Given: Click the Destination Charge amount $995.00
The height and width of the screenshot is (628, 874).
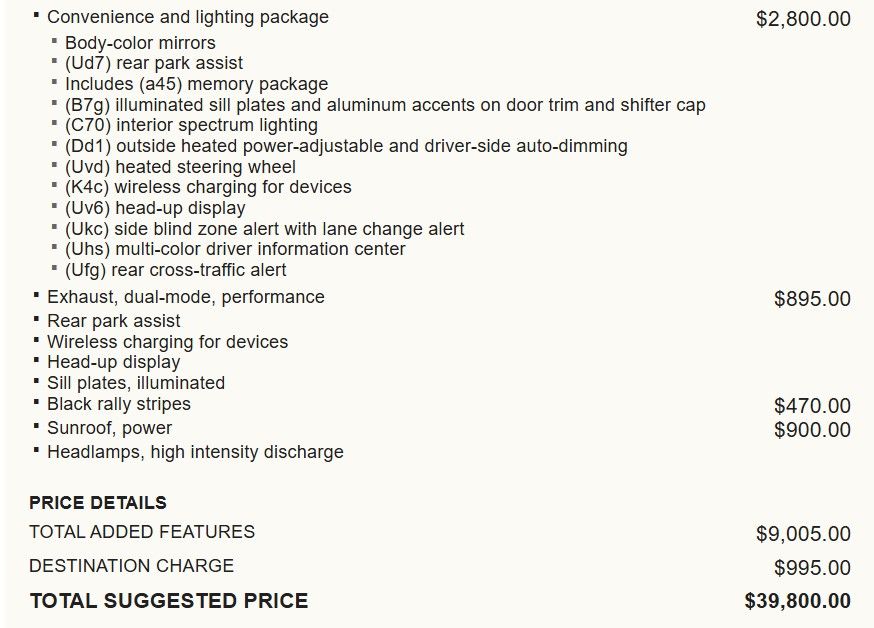Looking at the screenshot, I should [812, 568].
